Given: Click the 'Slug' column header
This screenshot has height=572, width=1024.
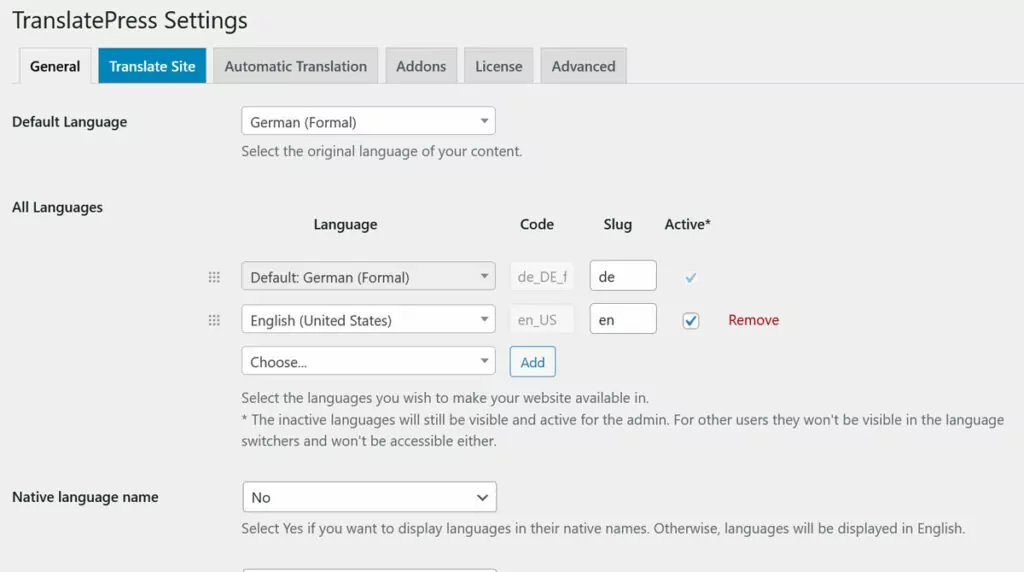Looking at the screenshot, I should coord(618,224).
